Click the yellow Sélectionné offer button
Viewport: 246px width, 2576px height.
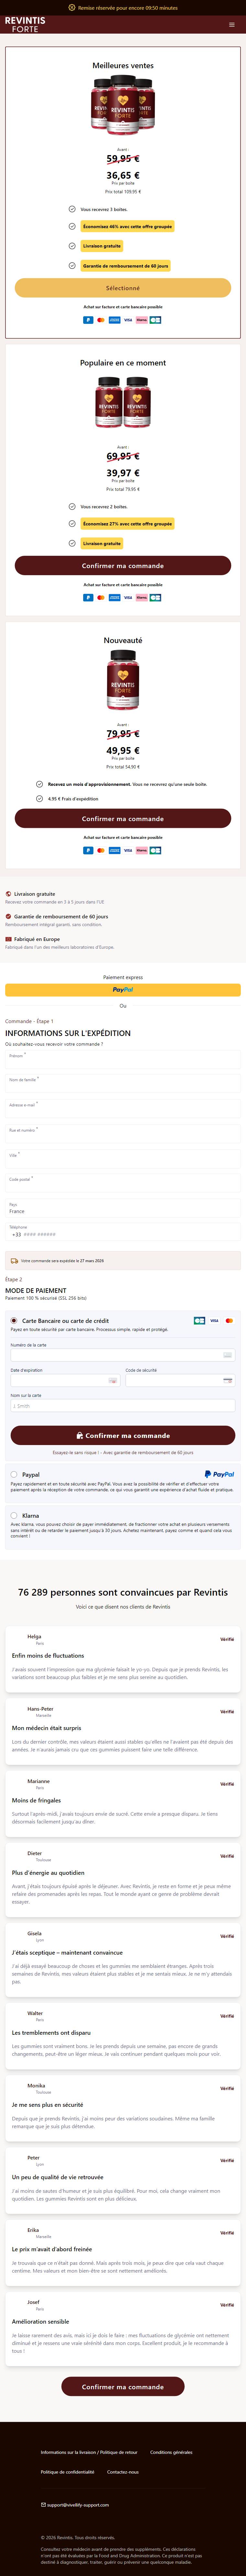pyautogui.click(x=123, y=288)
